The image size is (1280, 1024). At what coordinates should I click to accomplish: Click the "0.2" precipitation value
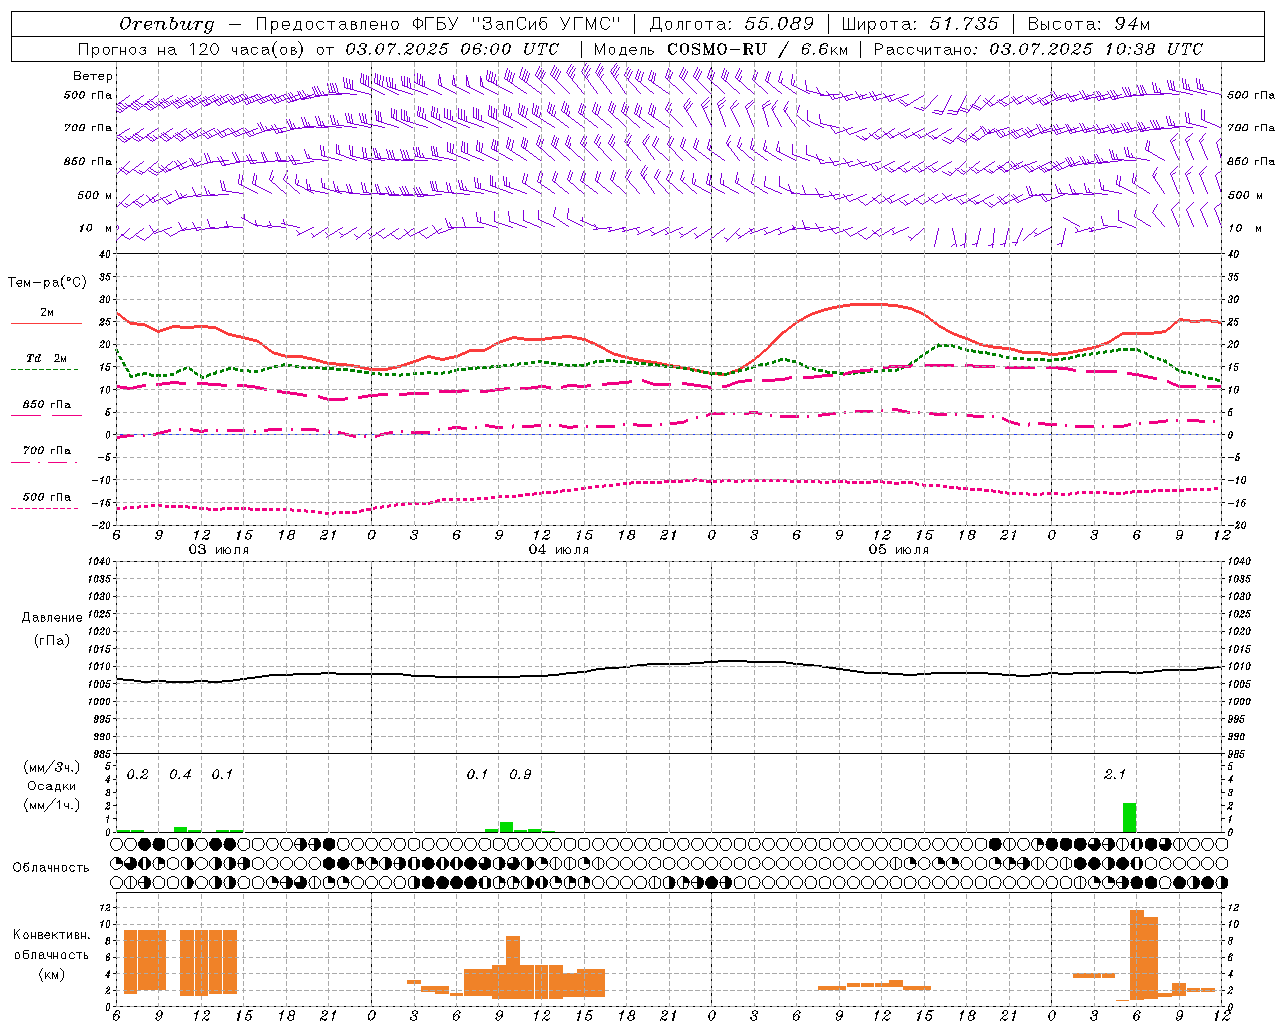click(138, 775)
